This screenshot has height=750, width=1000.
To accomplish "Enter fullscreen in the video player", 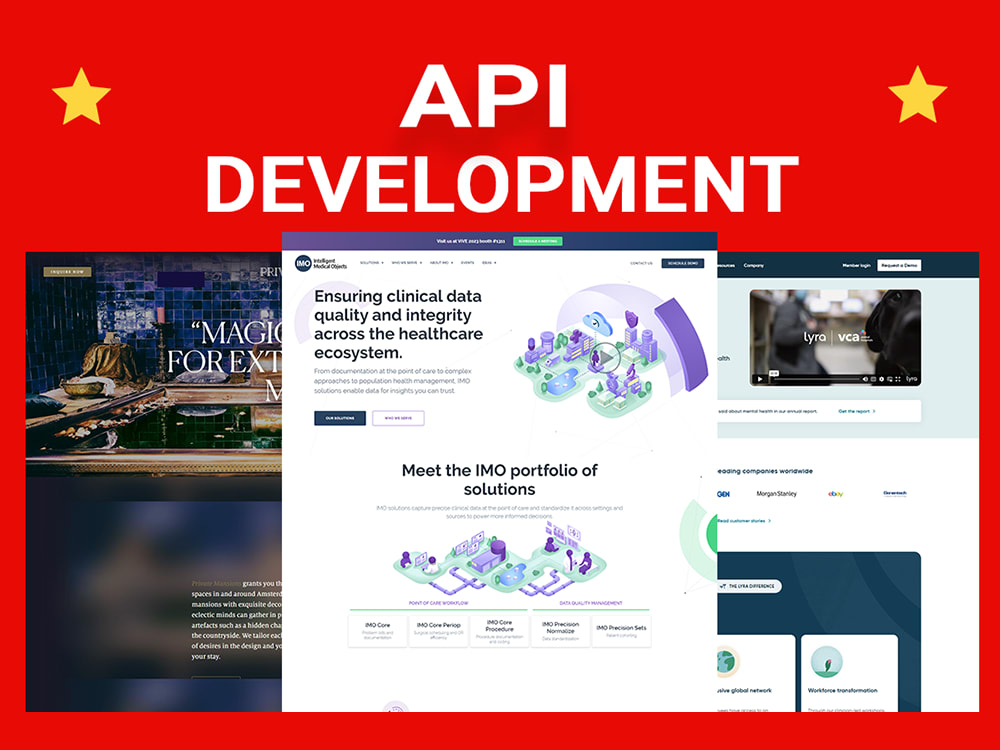I will click(897, 378).
